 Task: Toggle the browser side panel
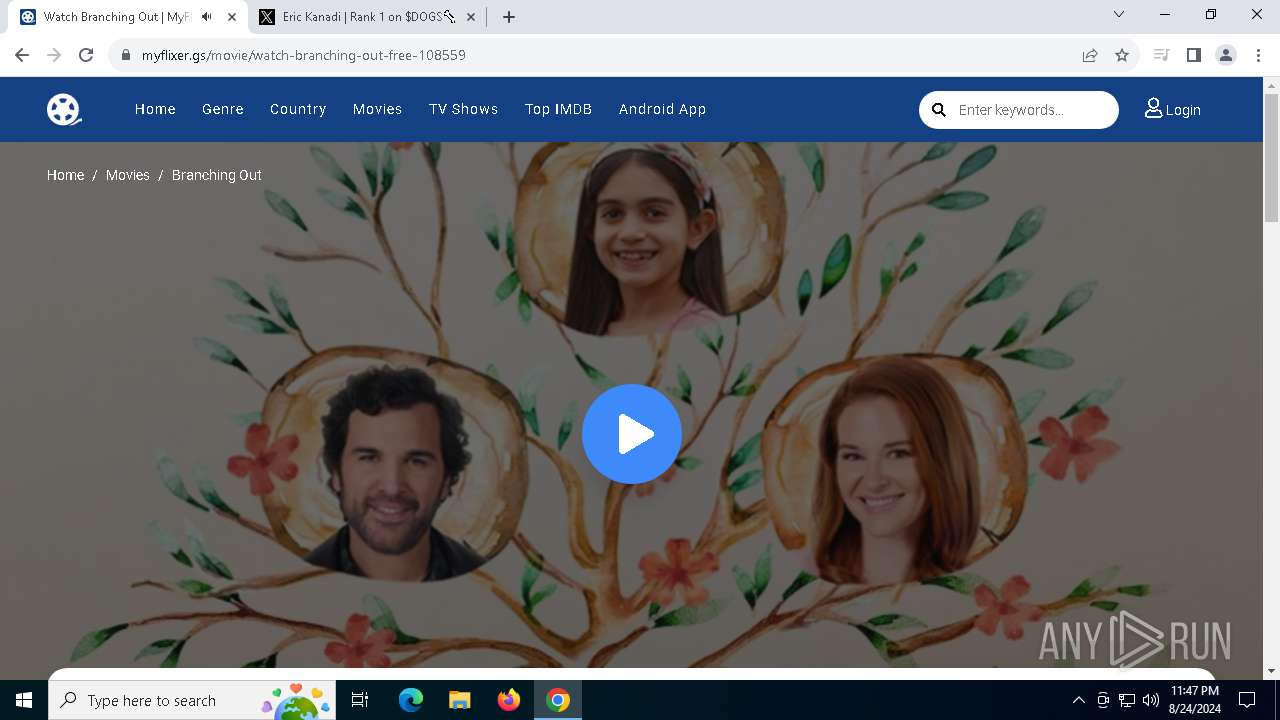pos(1193,55)
